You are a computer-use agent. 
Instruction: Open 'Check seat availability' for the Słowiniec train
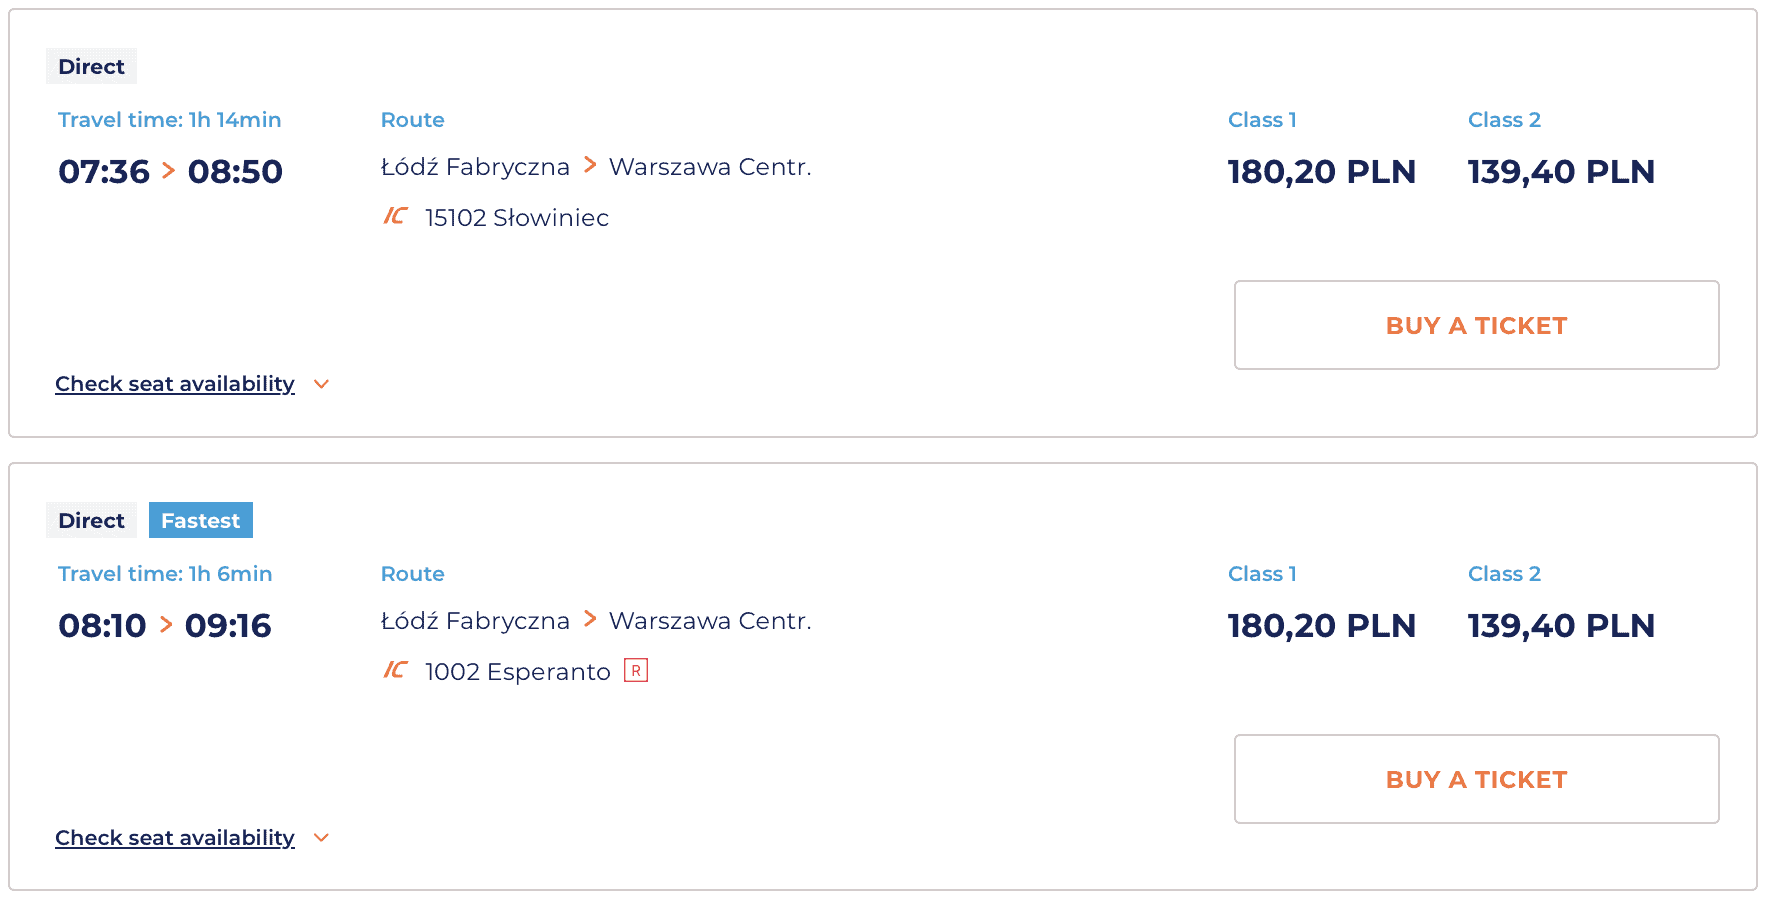point(175,384)
